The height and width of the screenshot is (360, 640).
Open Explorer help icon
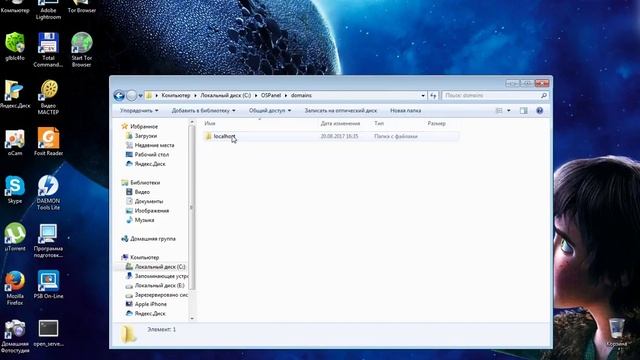tap(540, 111)
